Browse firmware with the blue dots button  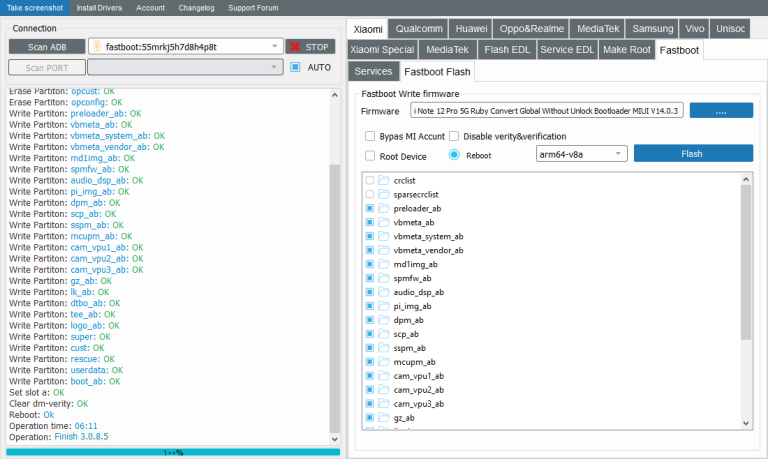pos(721,110)
